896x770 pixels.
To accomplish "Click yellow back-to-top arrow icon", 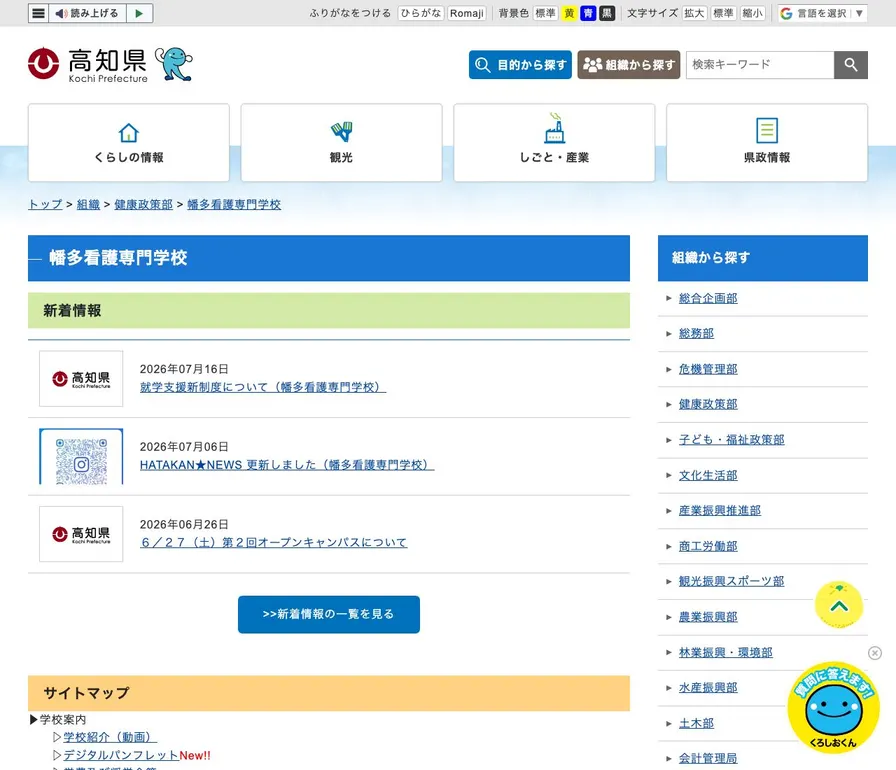I will (x=839, y=605).
